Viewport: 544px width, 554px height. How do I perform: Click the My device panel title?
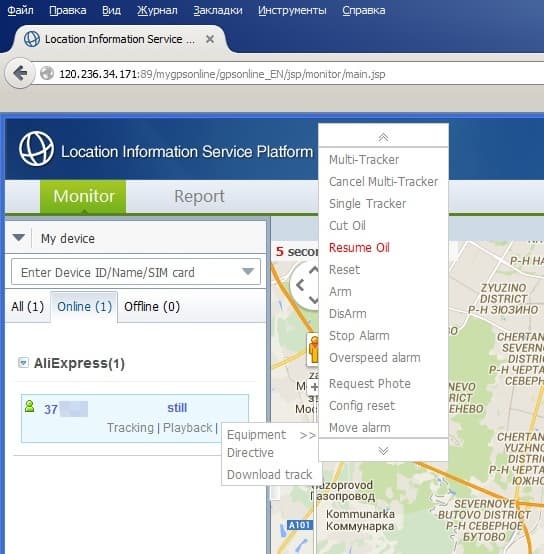(68, 238)
